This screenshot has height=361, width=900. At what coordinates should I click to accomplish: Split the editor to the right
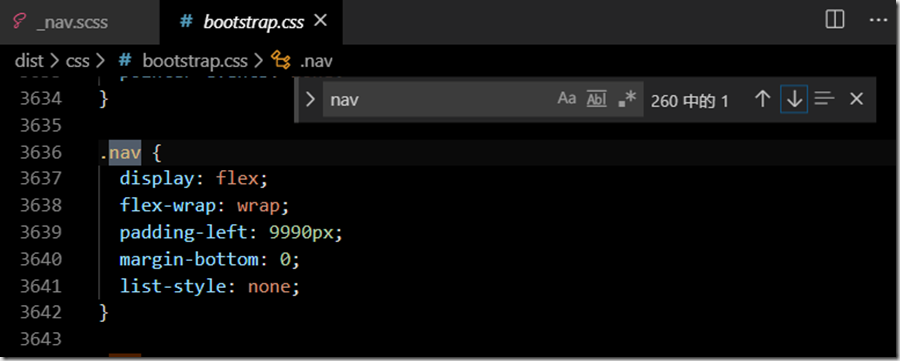[835, 20]
